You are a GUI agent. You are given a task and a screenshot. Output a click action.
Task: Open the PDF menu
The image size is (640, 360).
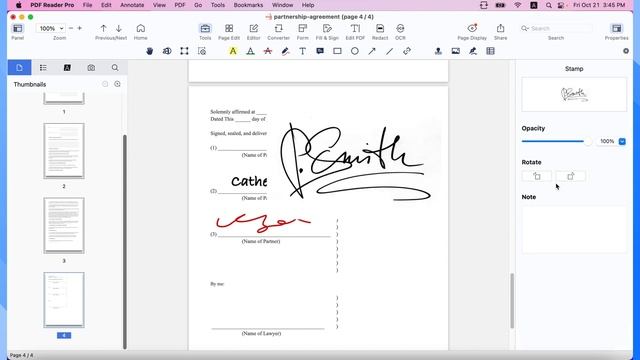pos(180,5)
